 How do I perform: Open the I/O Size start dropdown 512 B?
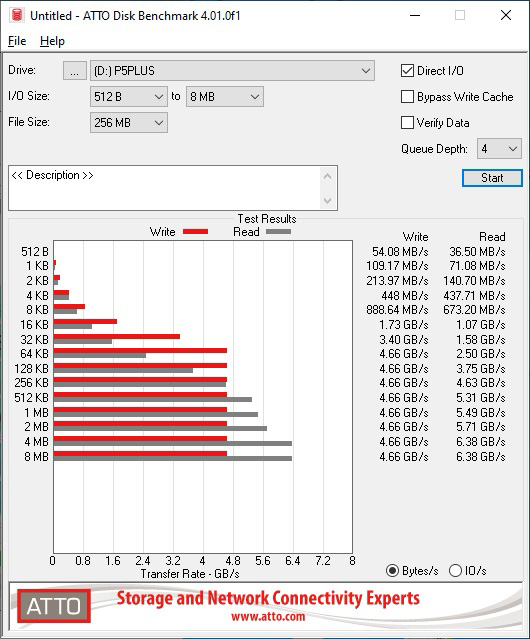coord(129,97)
